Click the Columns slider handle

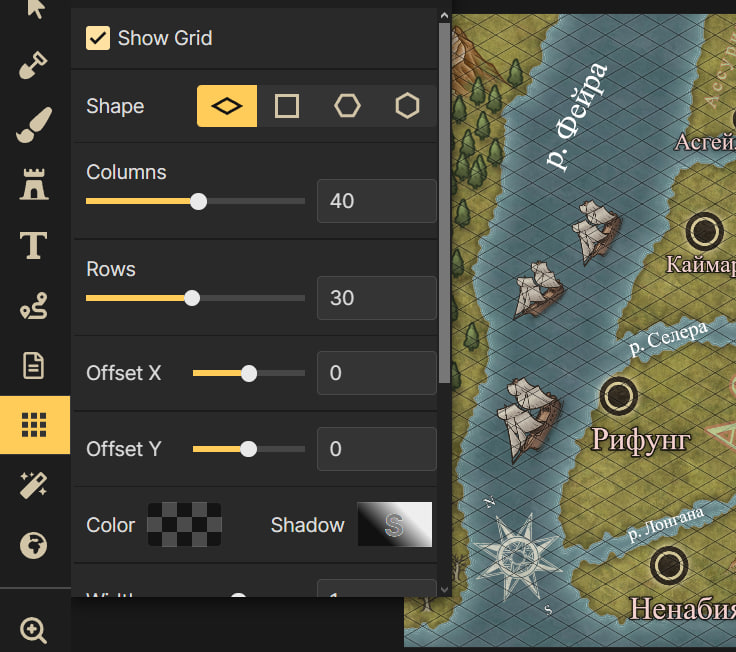(x=198, y=201)
